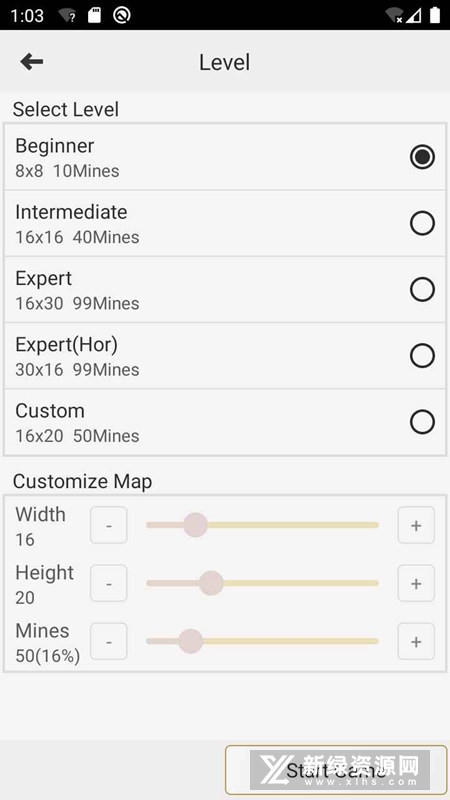450x800 pixels.
Task: Tap the back arrow icon
Action: pyautogui.click(x=32, y=62)
